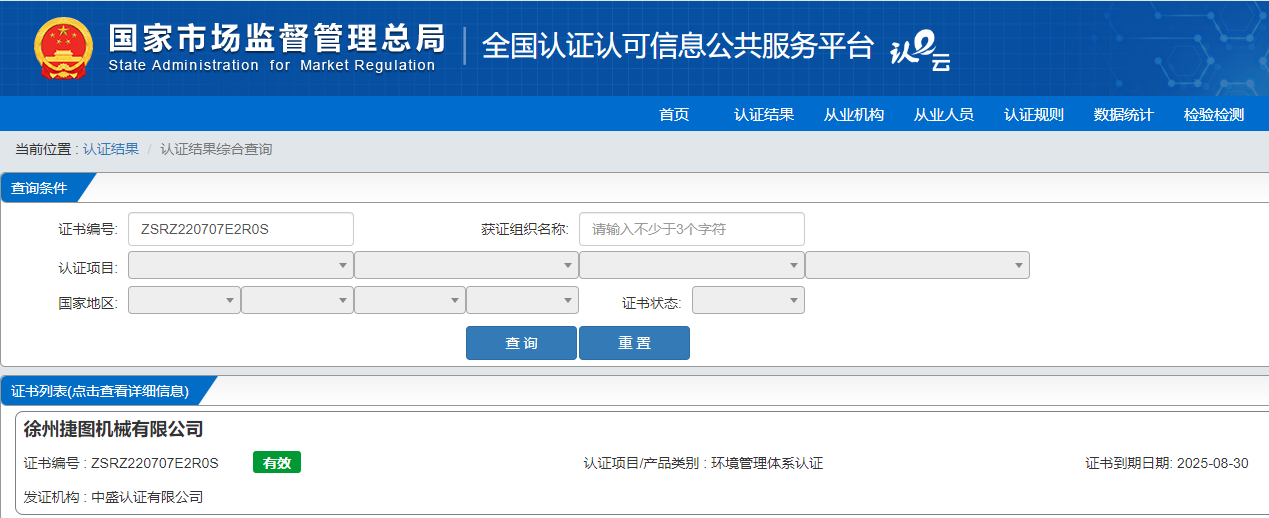This screenshot has width=1269, height=518.
Task: Open 从业人员 in the navigation bar
Action: click(944, 114)
